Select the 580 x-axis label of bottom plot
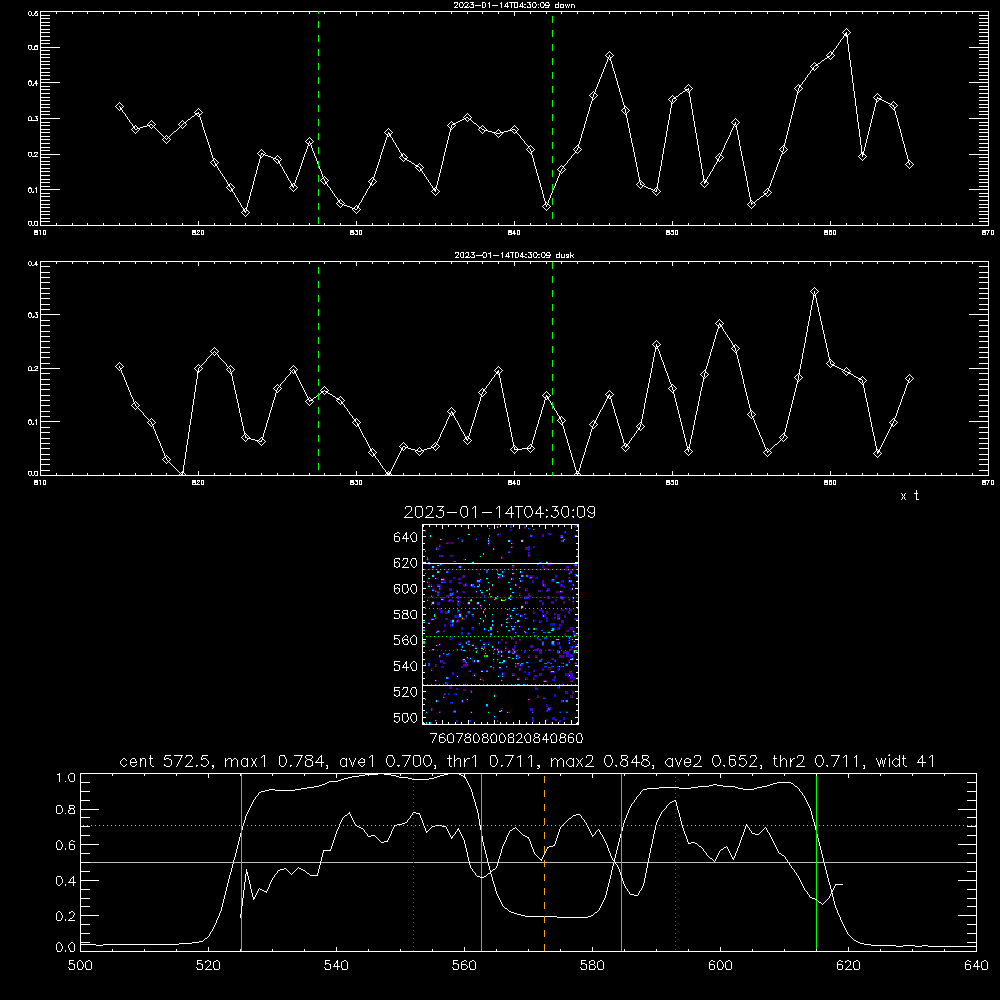 (x=592, y=966)
